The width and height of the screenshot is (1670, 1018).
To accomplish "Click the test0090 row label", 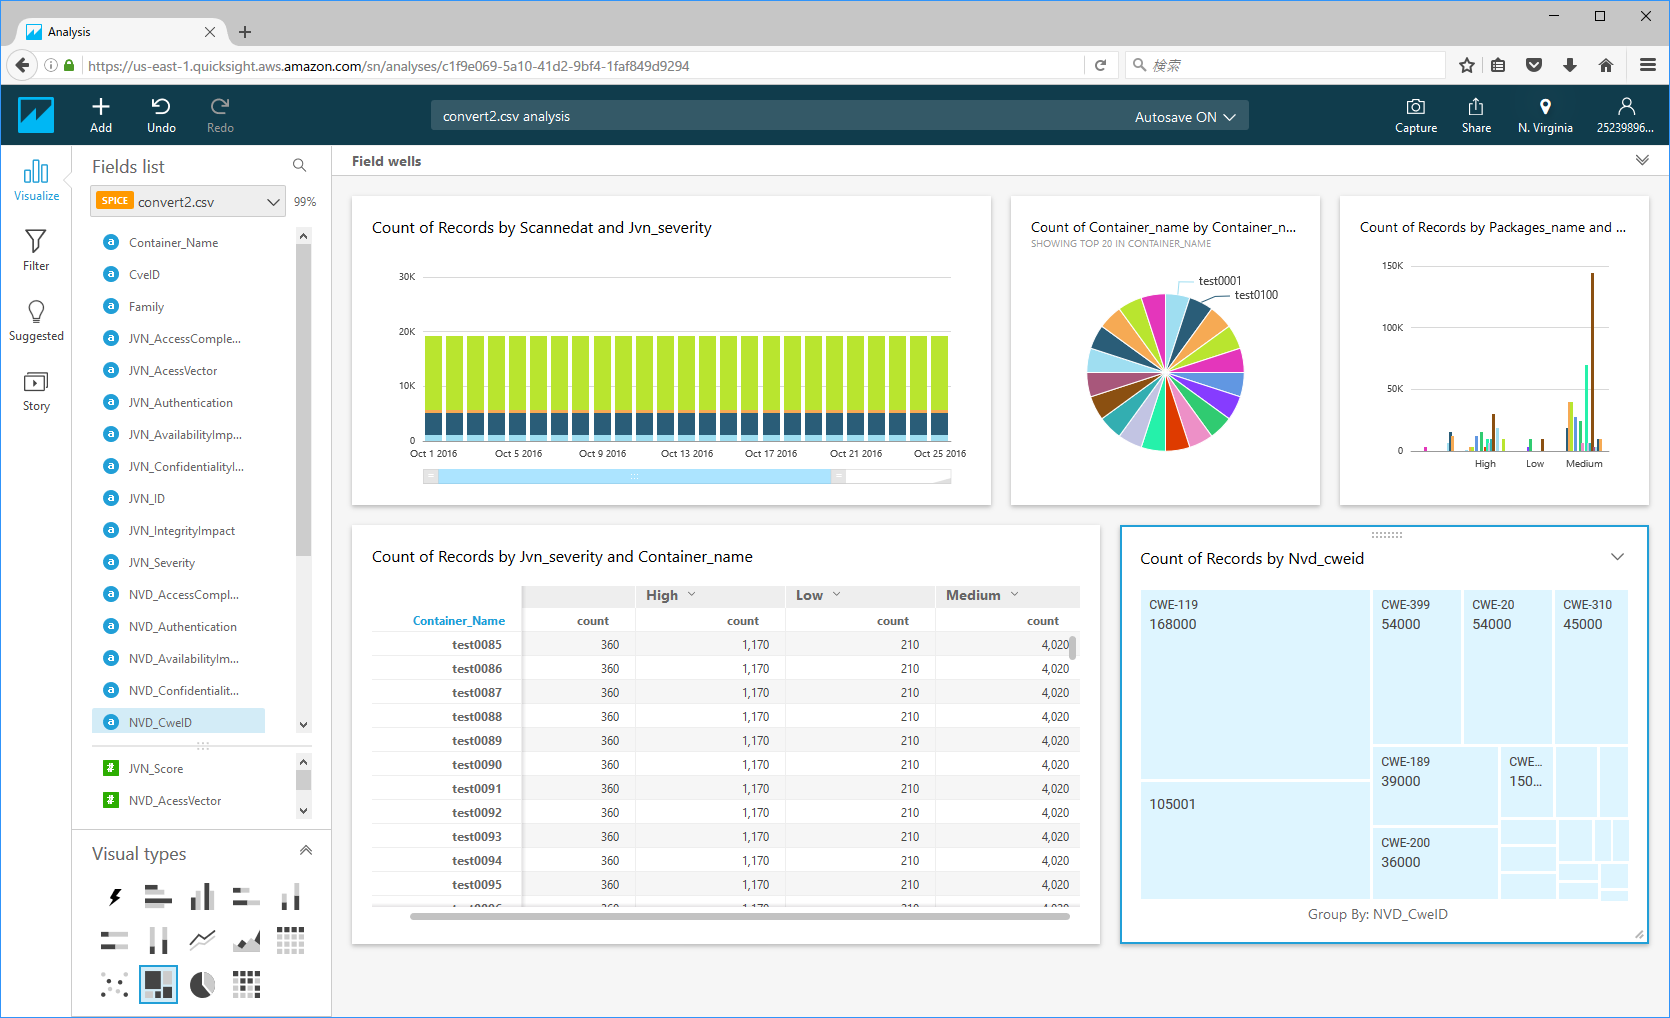I will [x=476, y=765].
